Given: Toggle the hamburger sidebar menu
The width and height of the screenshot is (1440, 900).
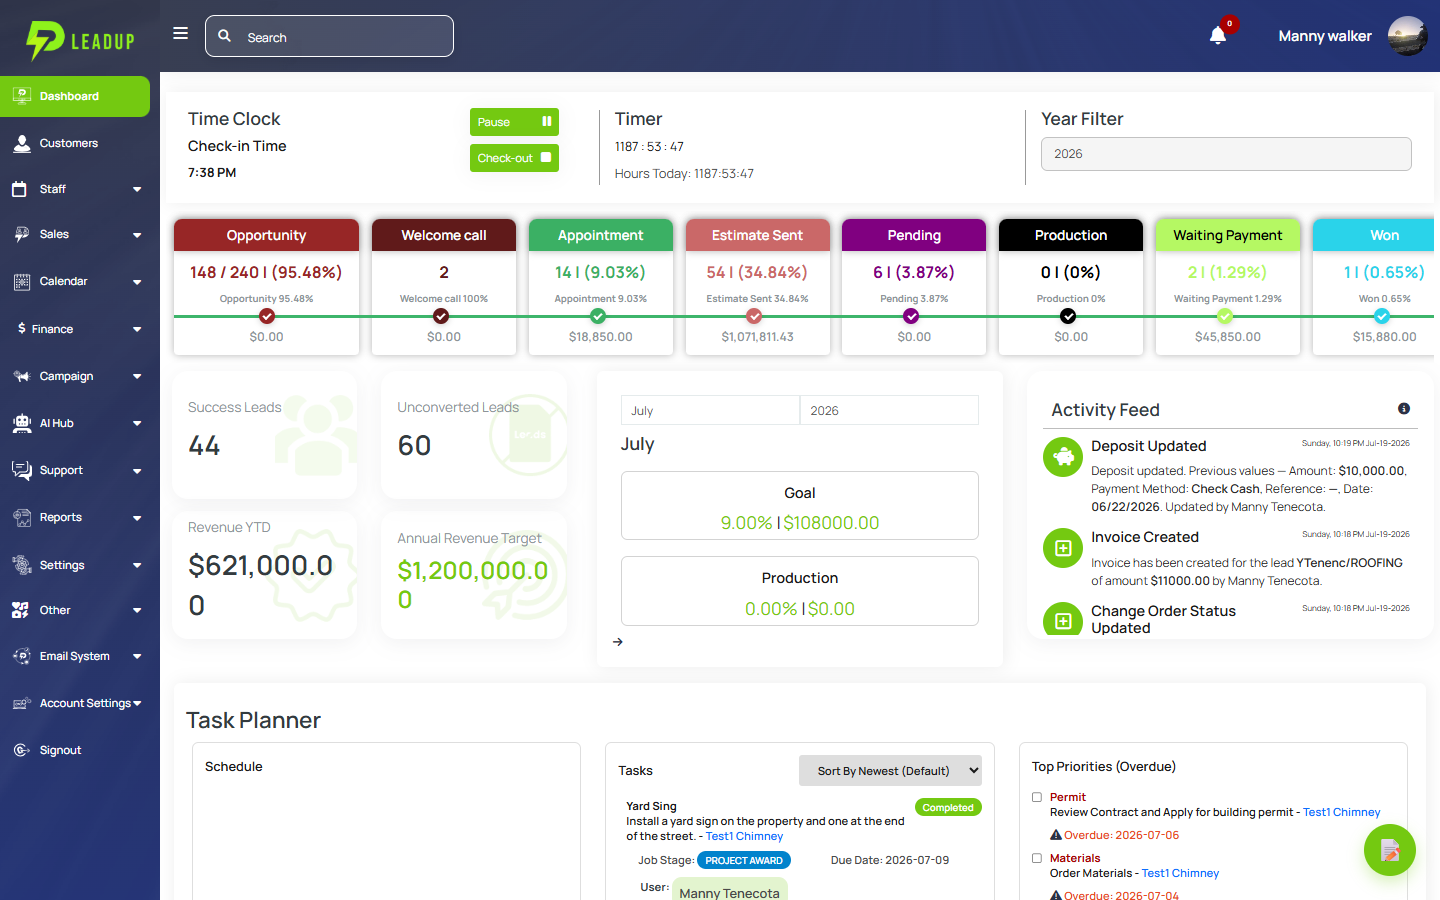Looking at the screenshot, I should point(180,33).
